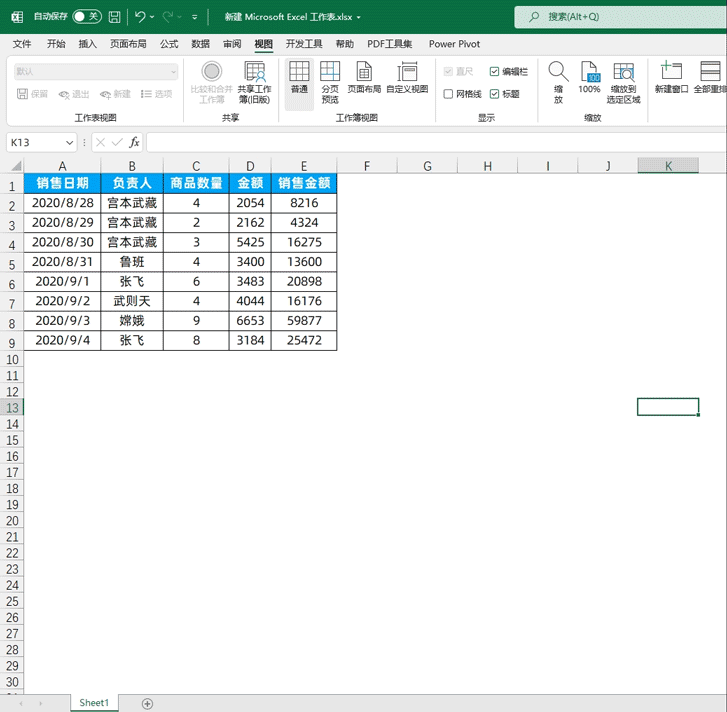727x712 pixels.
Task: Open a New Window (新建窗口)
Action: [671, 78]
